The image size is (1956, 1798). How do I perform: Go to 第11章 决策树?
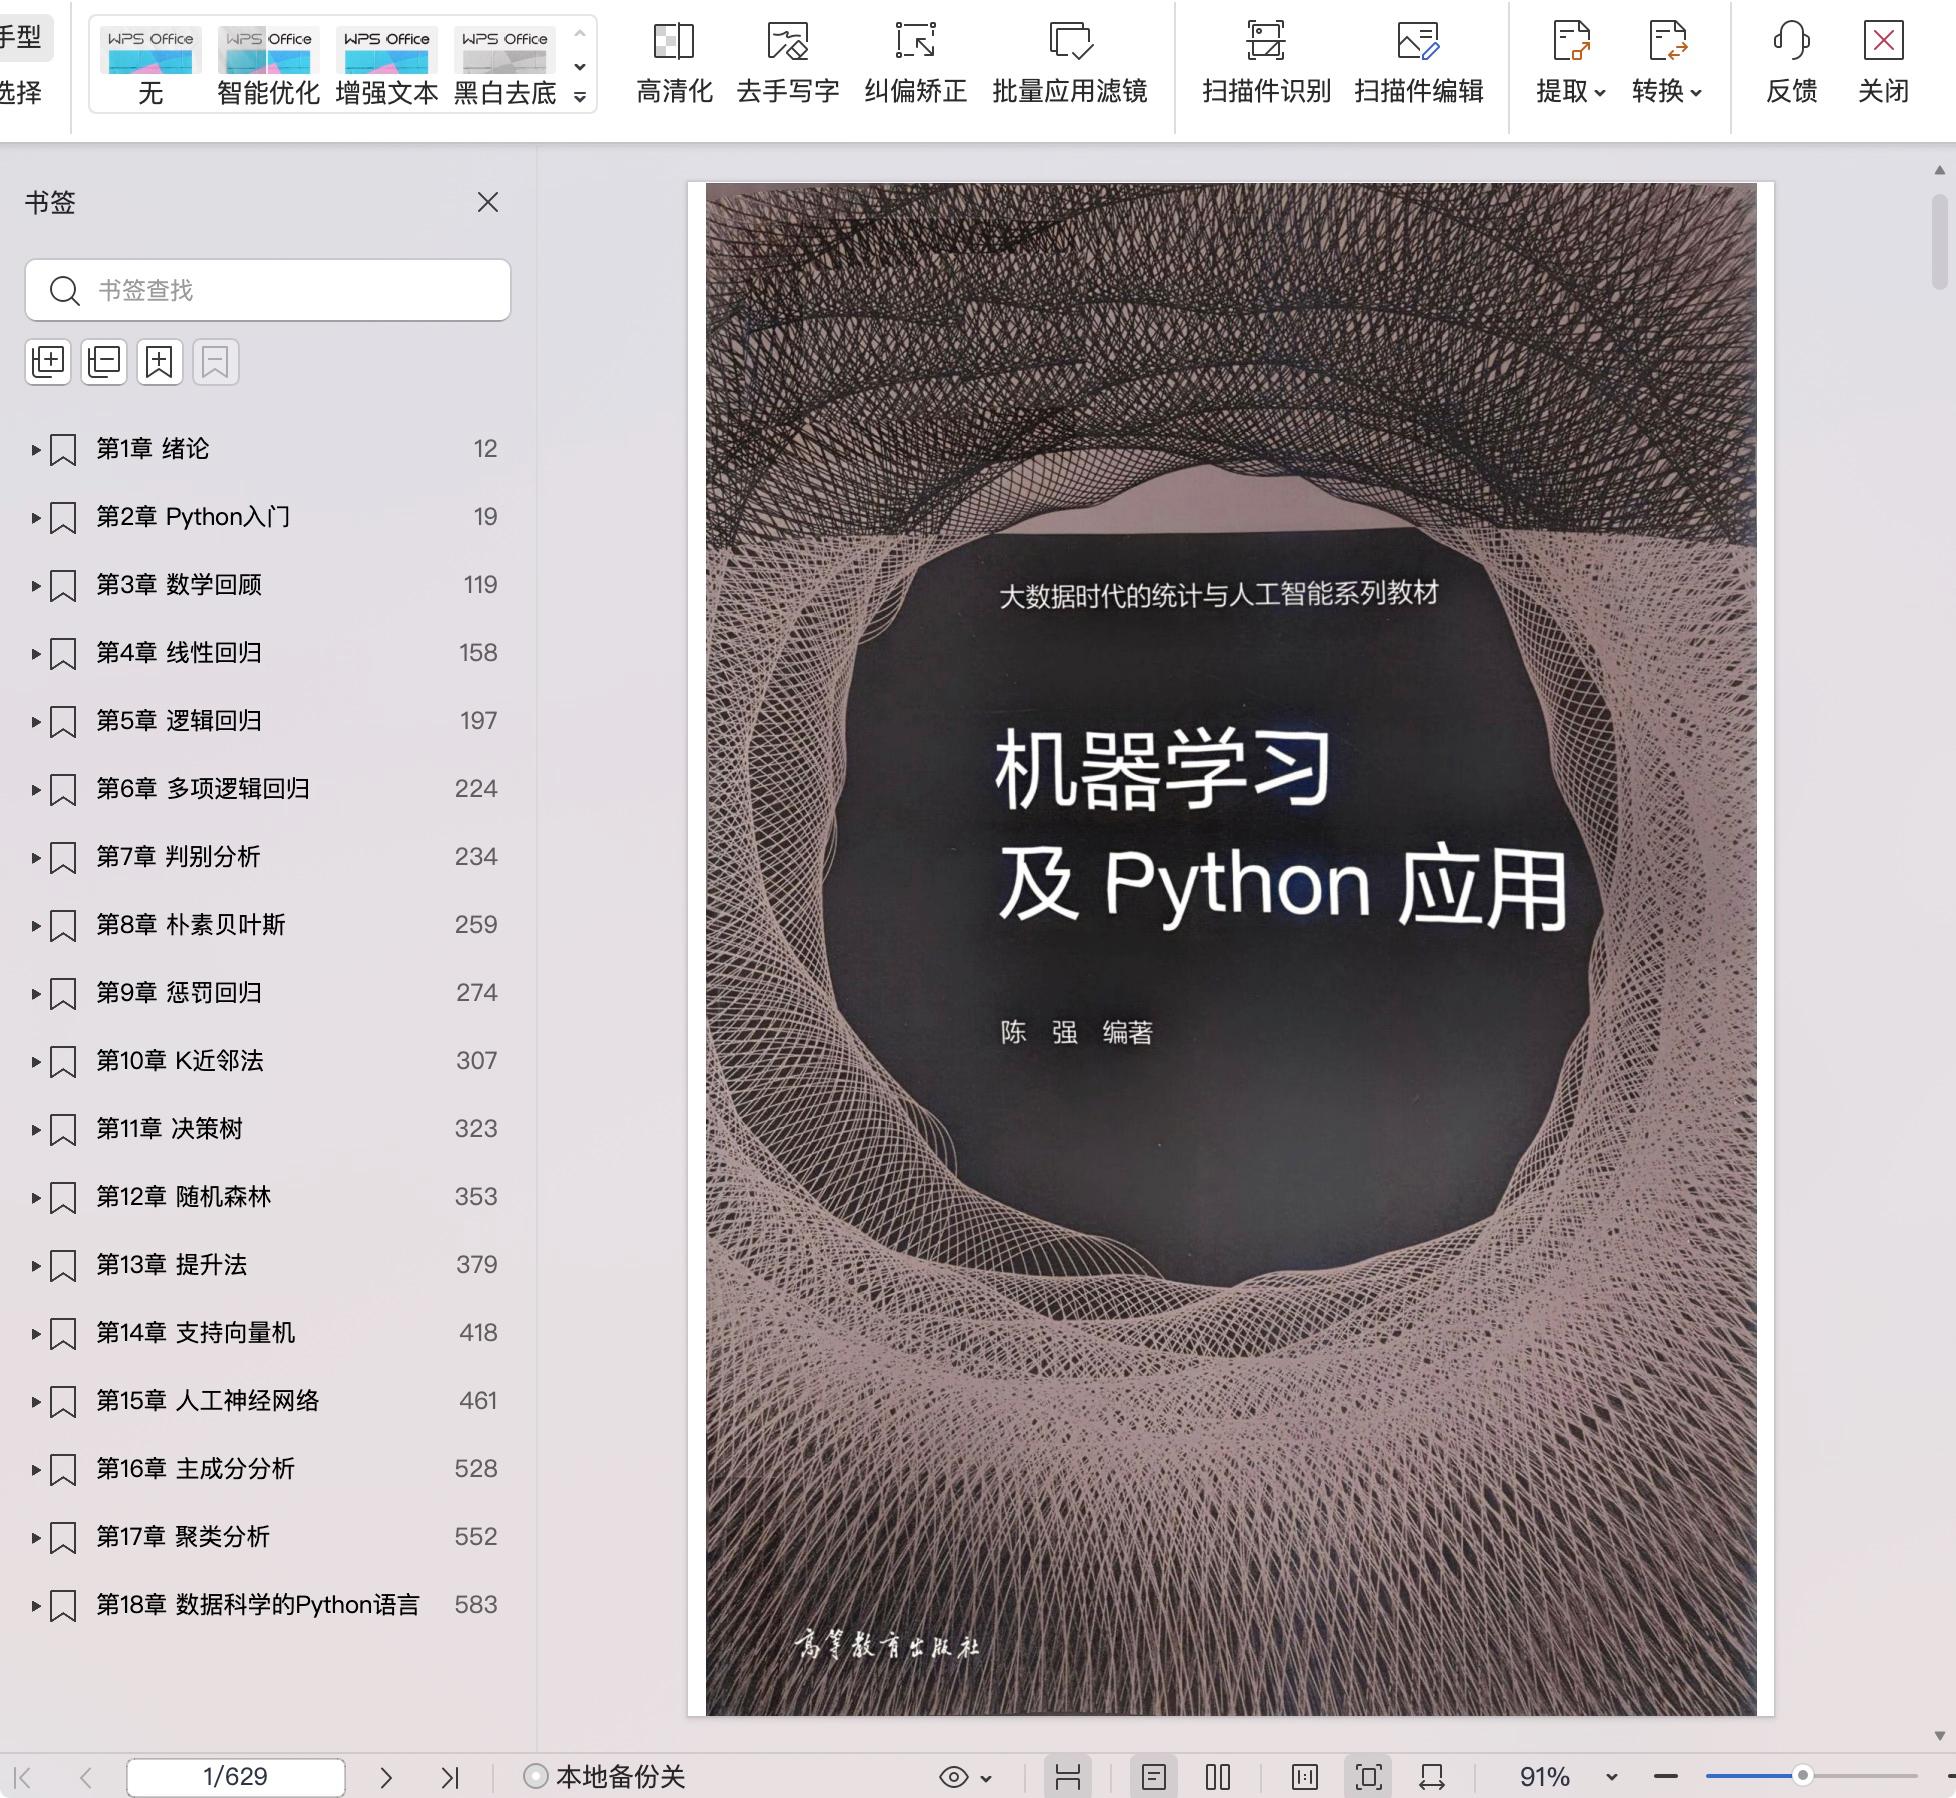(x=170, y=1129)
